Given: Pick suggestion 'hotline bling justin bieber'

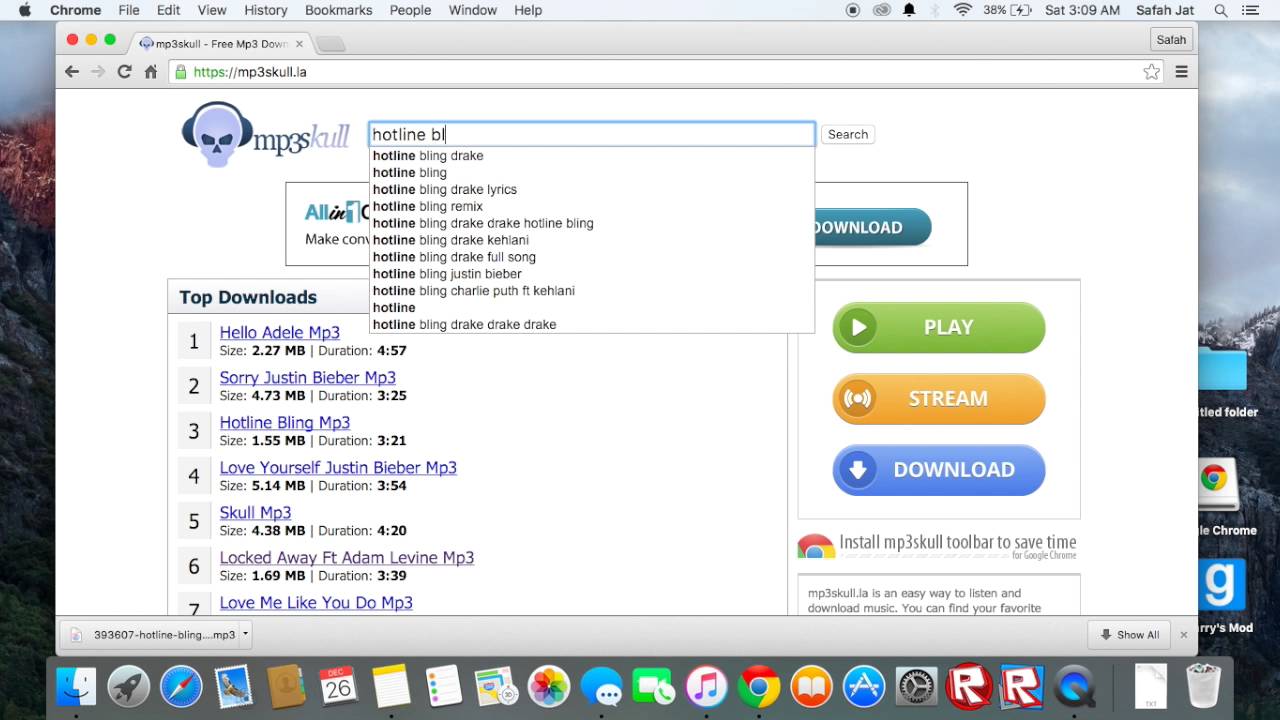Looking at the screenshot, I should 447,273.
